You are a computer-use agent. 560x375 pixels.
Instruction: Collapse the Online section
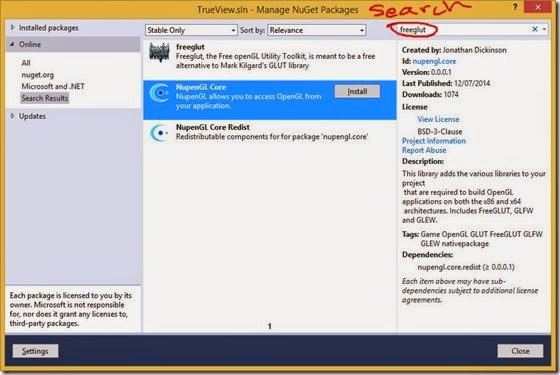coord(12,44)
